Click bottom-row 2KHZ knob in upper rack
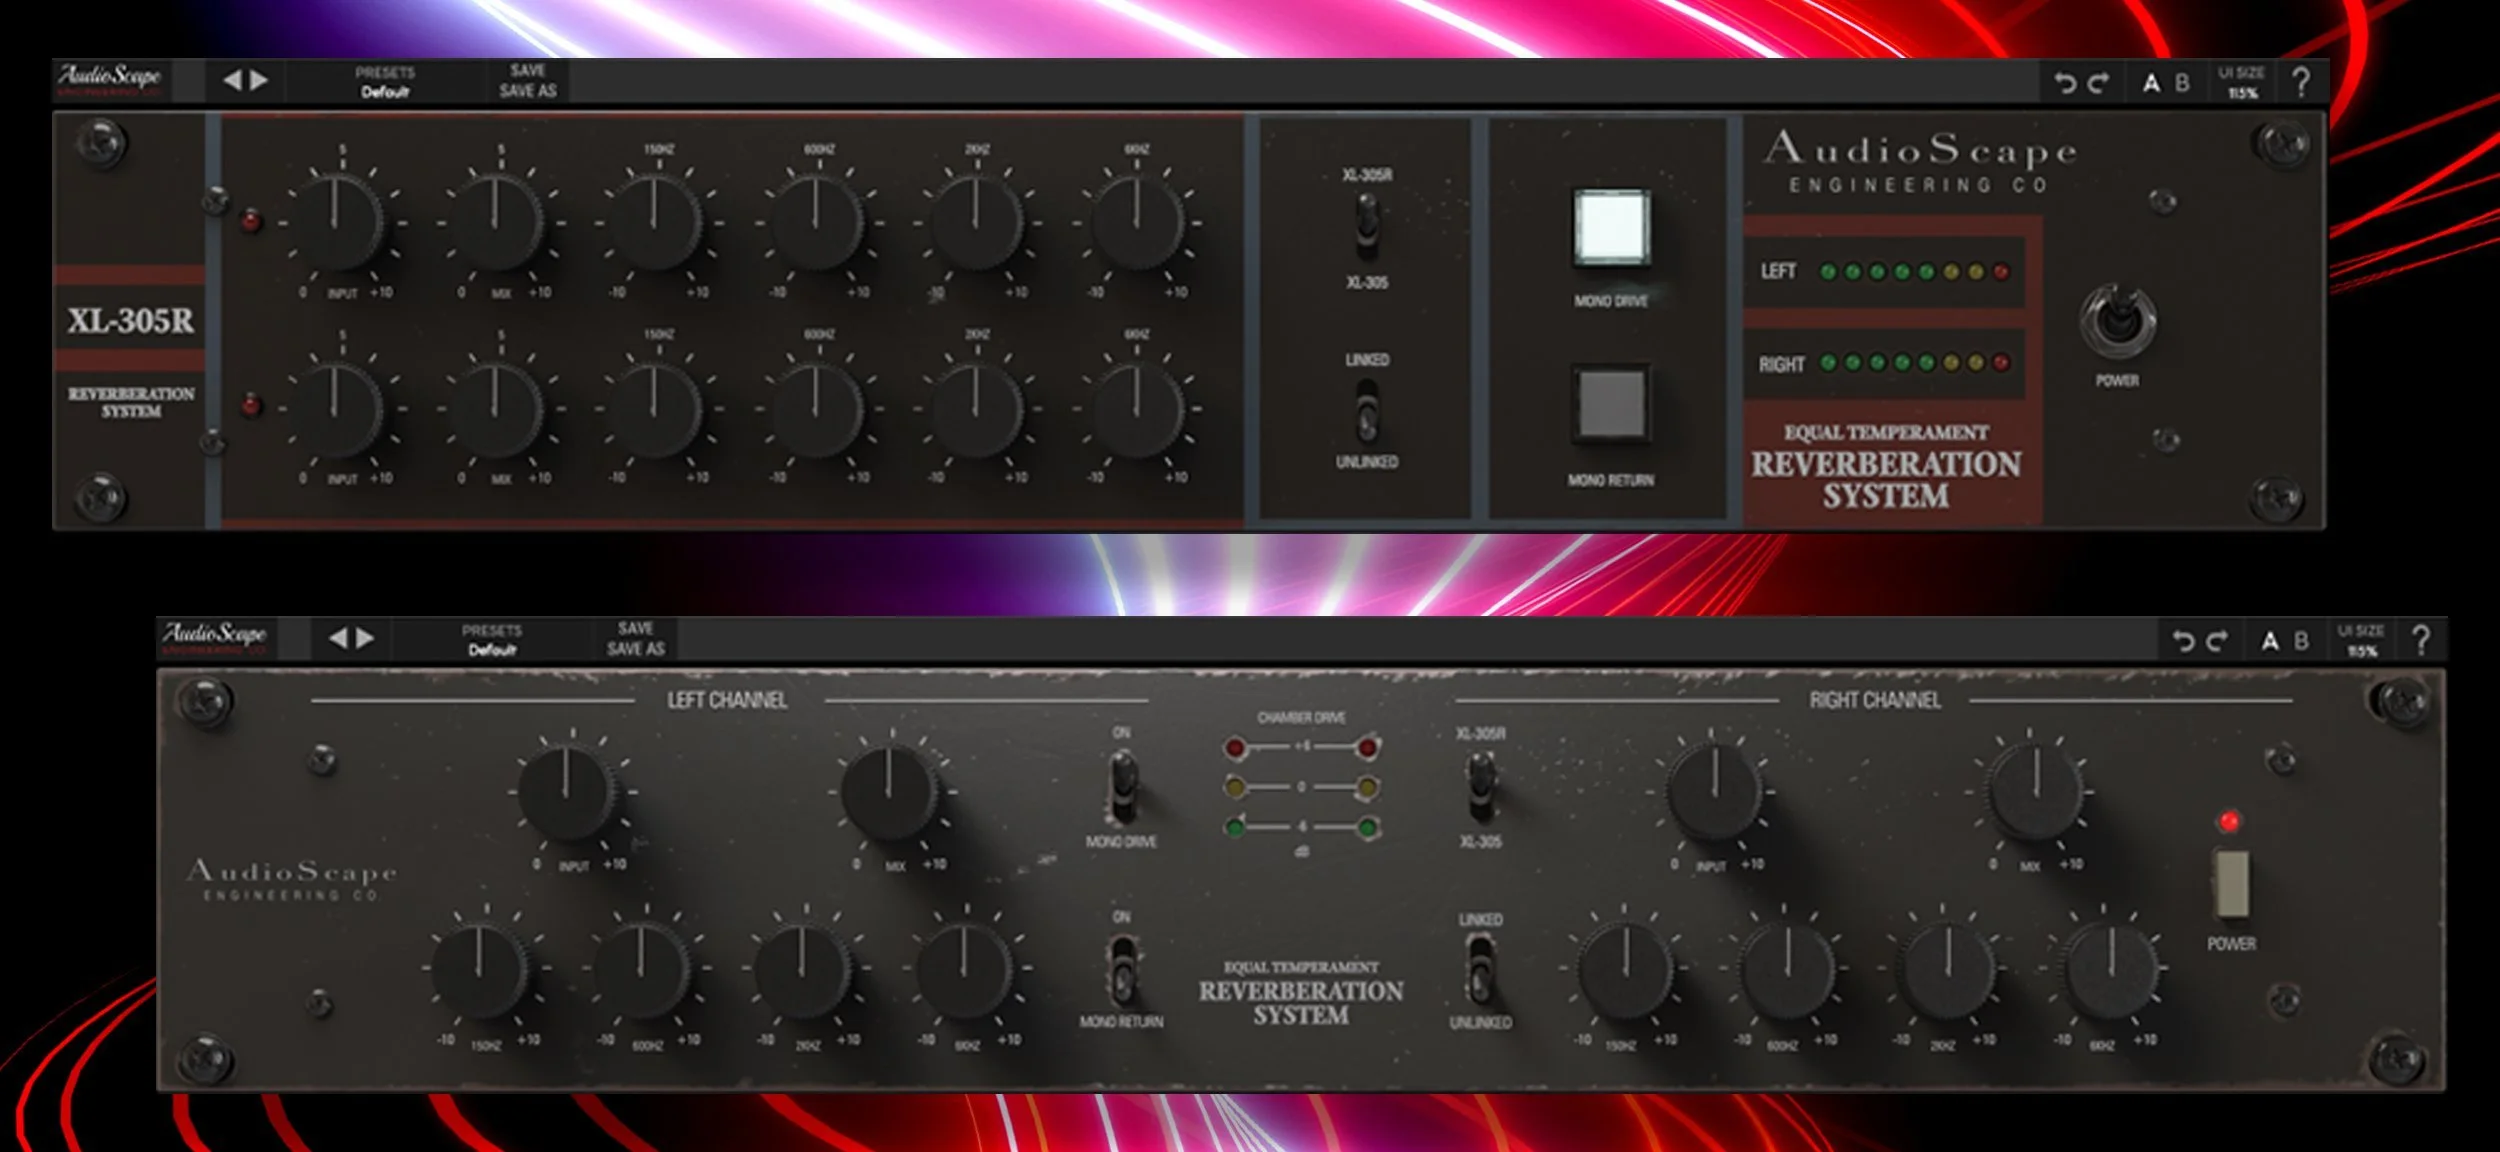Viewport: 2500px width, 1152px height. click(976, 409)
